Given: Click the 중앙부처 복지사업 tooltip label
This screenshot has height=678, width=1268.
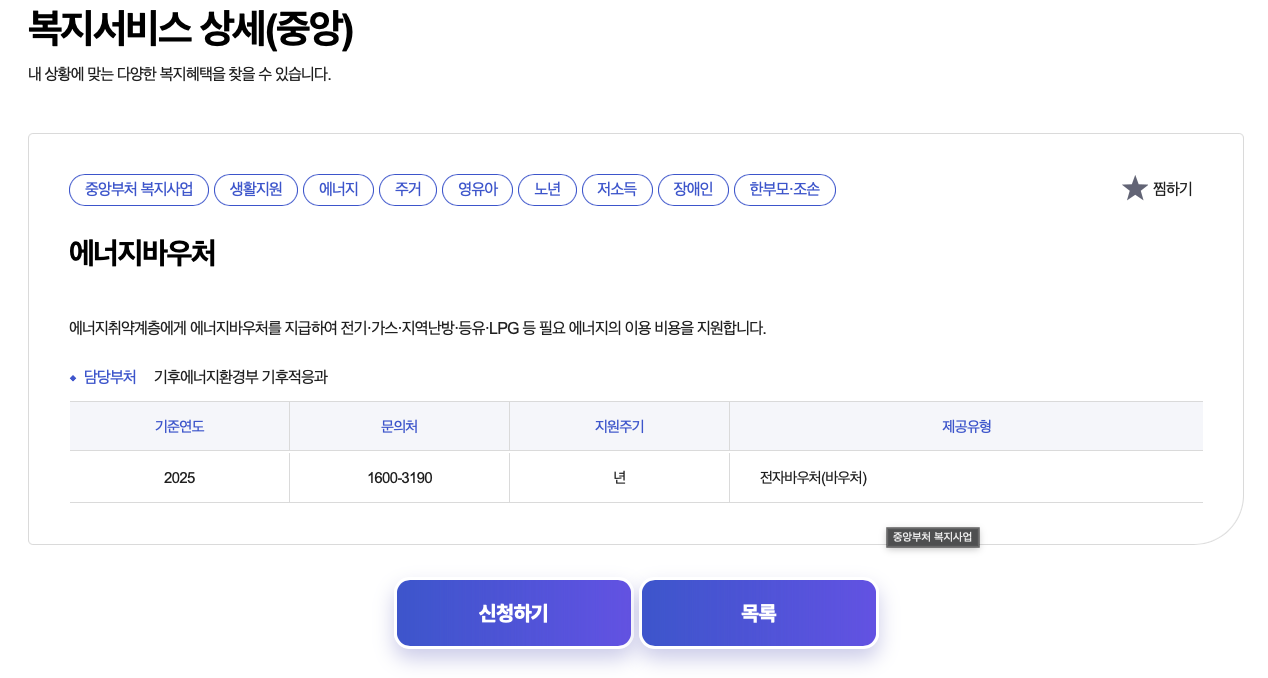Looking at the screenshot, I should [932, 537].
